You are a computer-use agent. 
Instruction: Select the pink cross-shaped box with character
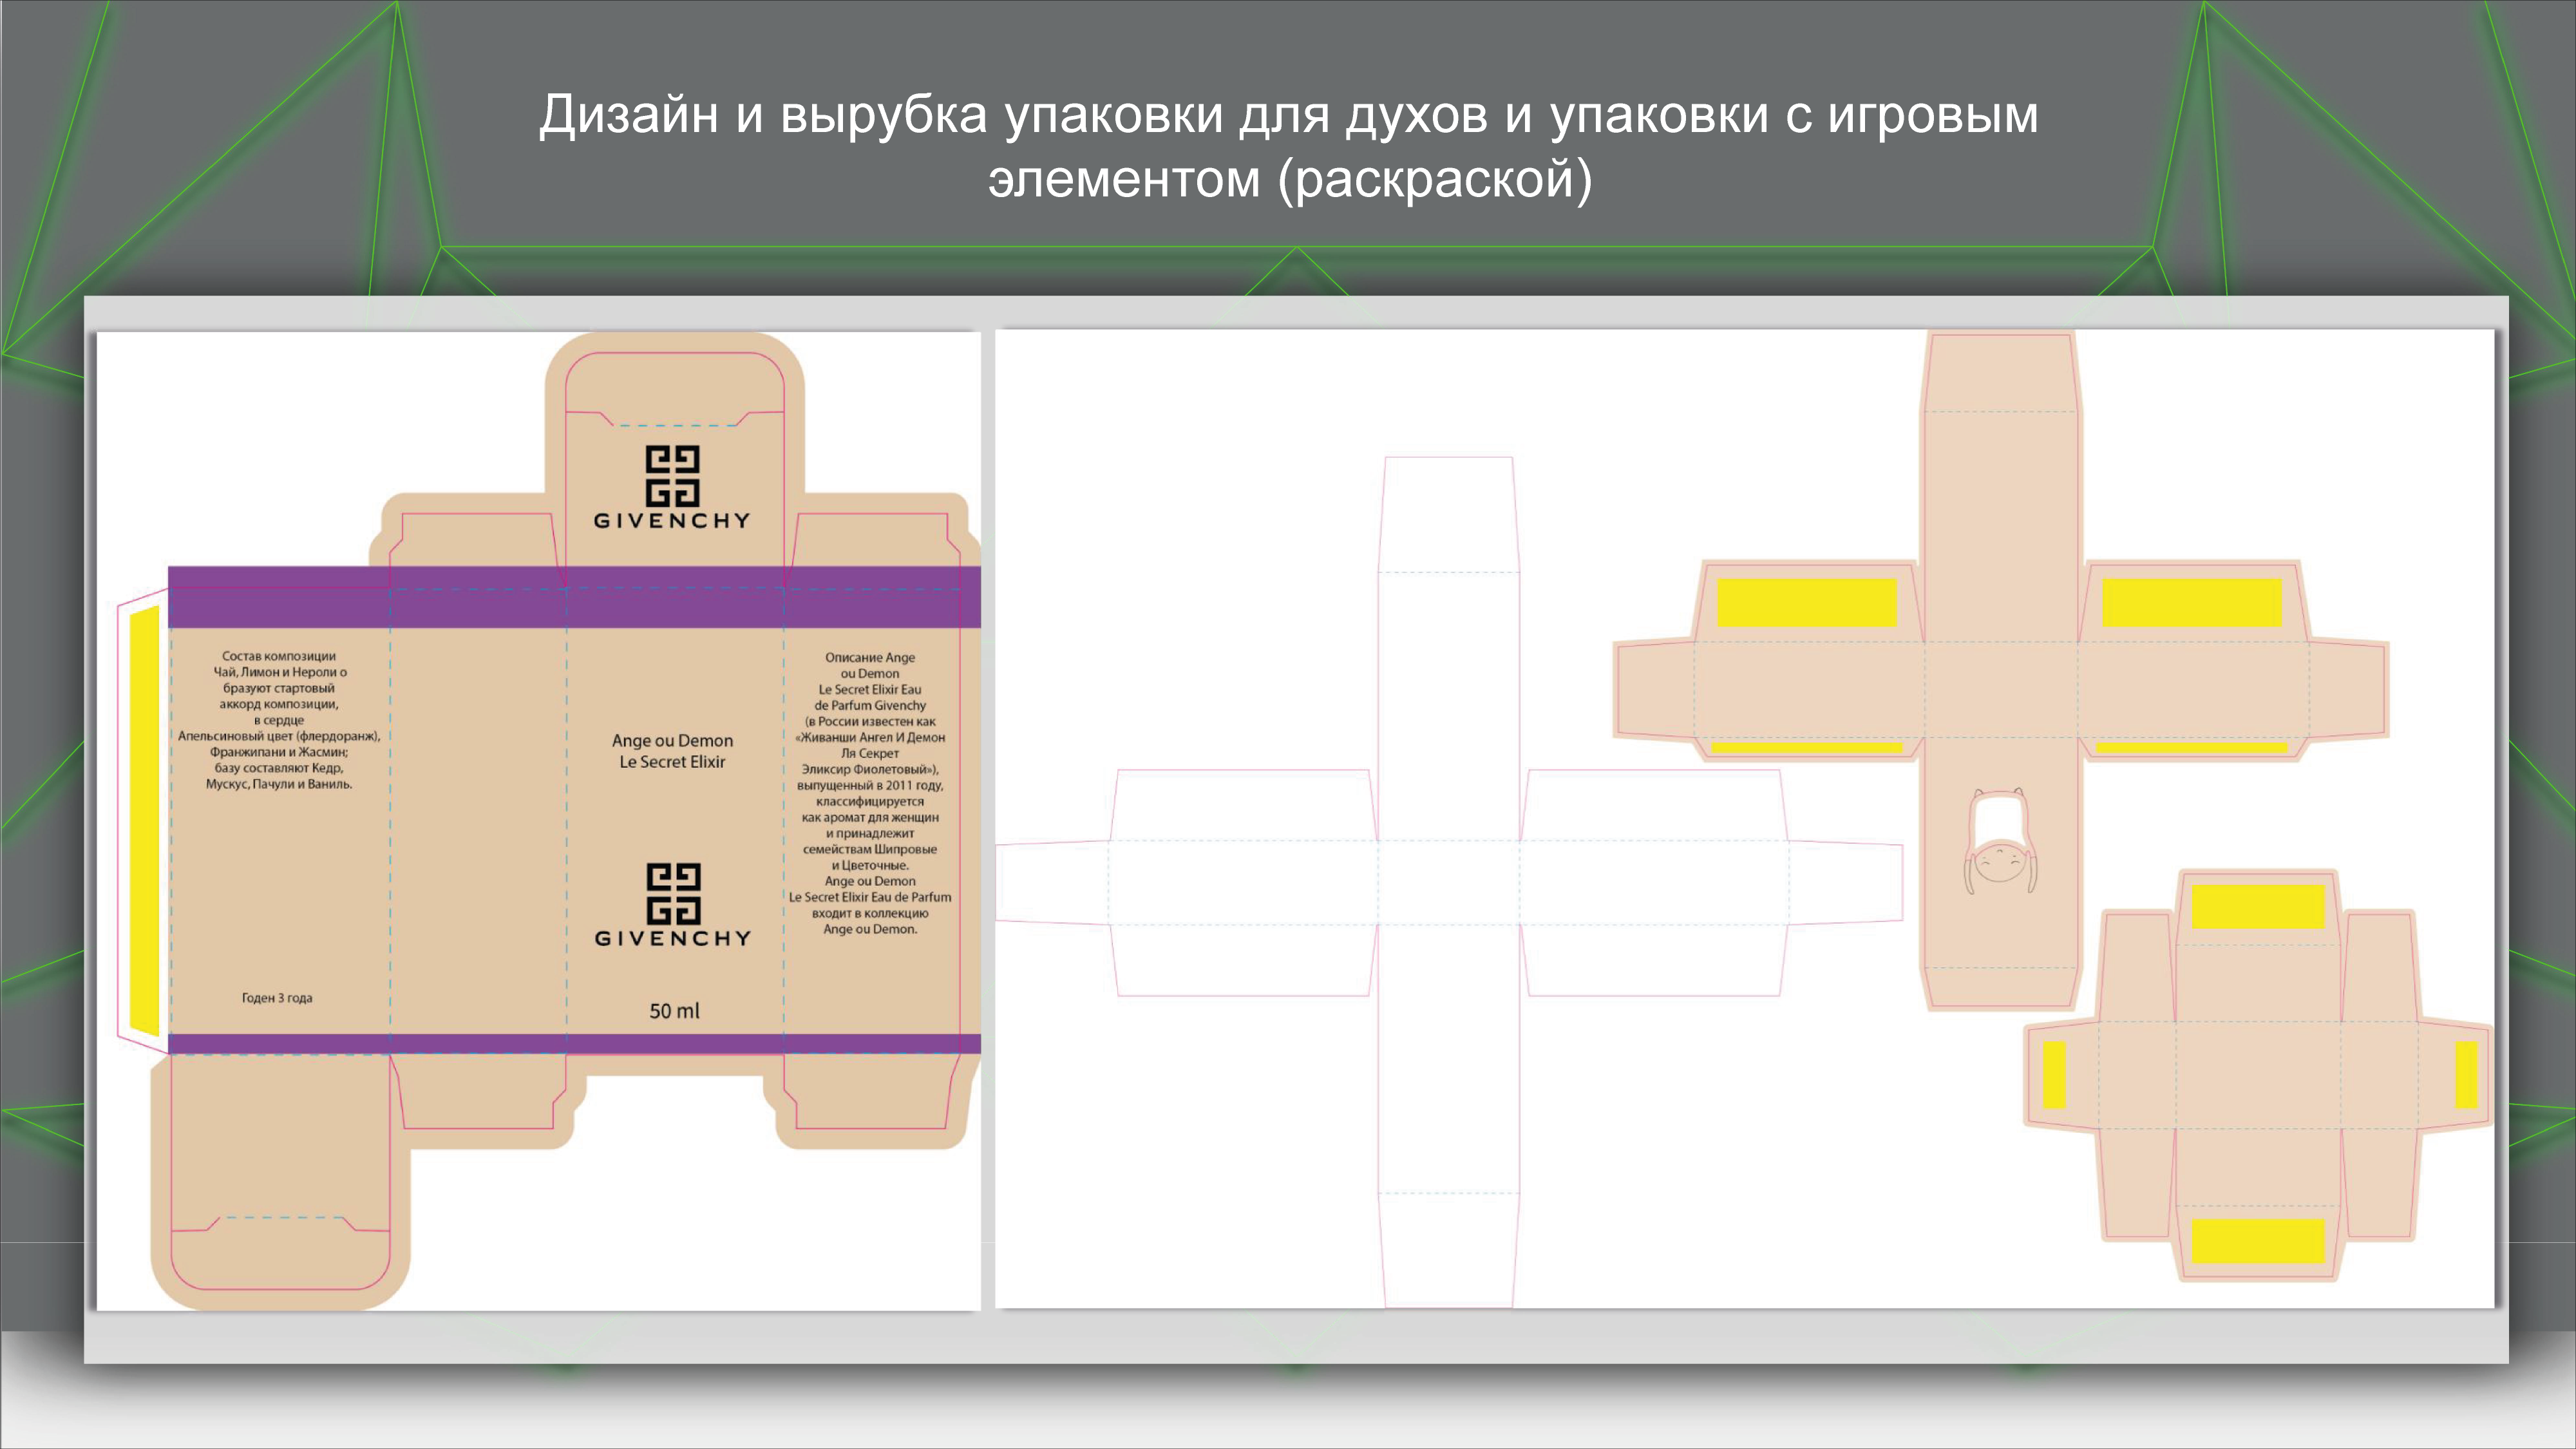2001,670
